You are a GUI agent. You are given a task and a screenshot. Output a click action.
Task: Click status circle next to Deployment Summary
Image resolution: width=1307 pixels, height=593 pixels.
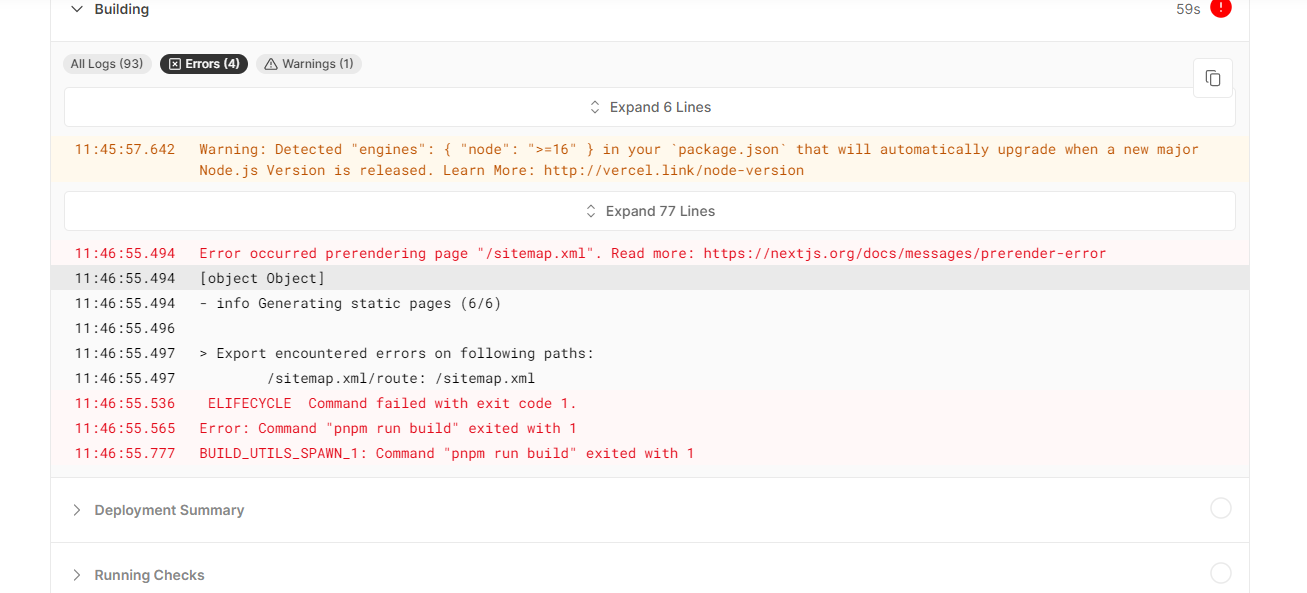(1221, 508)
